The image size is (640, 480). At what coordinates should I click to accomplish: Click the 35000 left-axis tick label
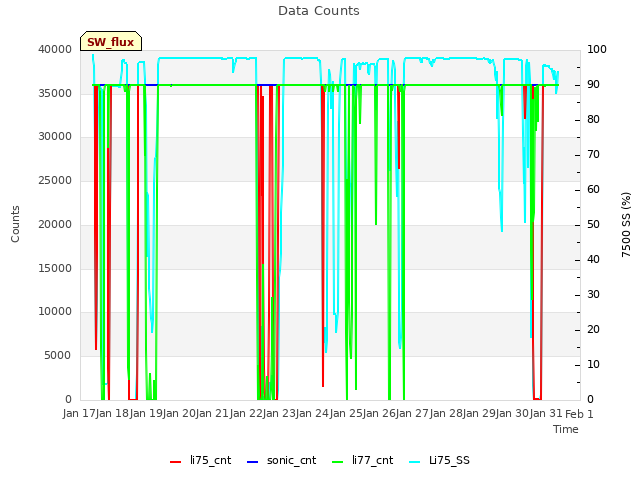(x=55, y=93)
